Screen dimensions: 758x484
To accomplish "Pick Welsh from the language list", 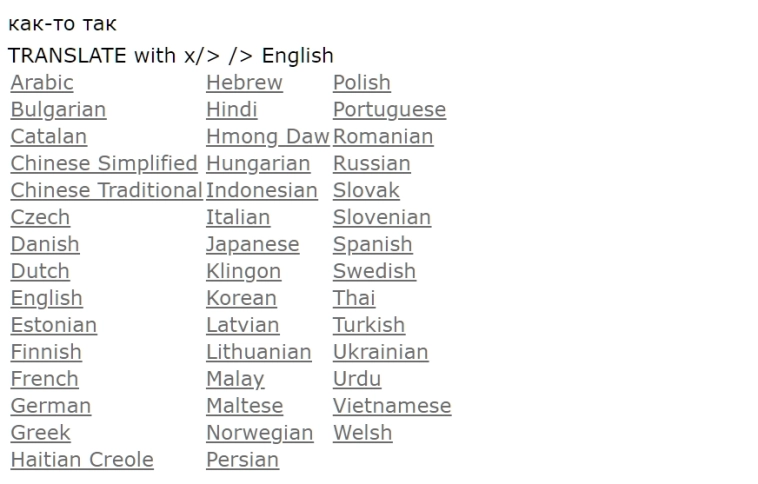I will click(x=362, y=434).
